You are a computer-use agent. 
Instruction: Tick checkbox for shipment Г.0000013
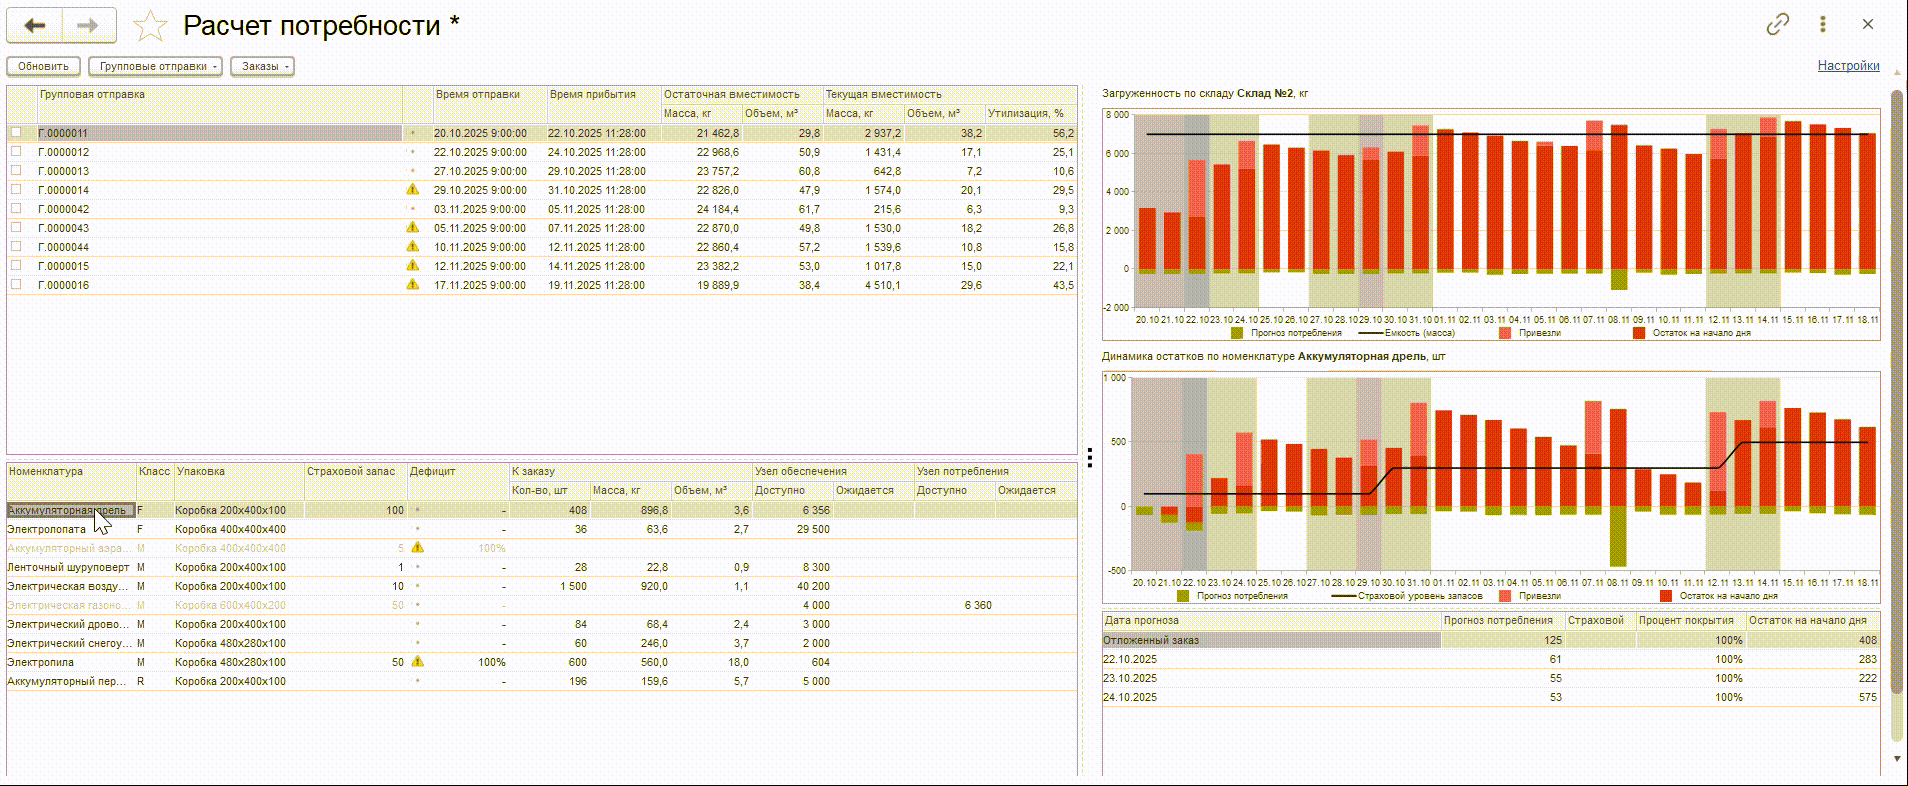click(16, 171)
